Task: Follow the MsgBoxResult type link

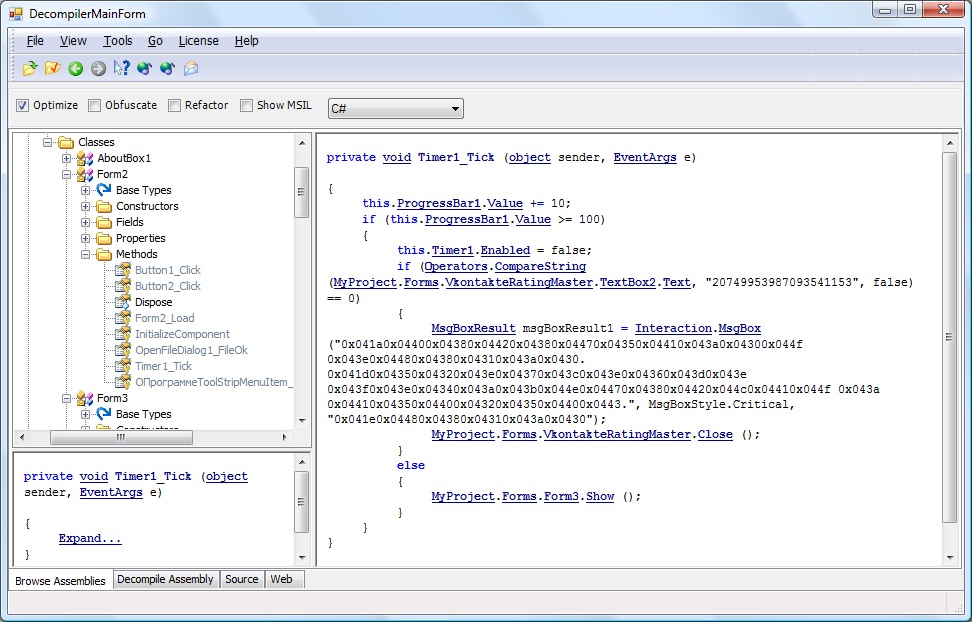Action: coord(474,328)
